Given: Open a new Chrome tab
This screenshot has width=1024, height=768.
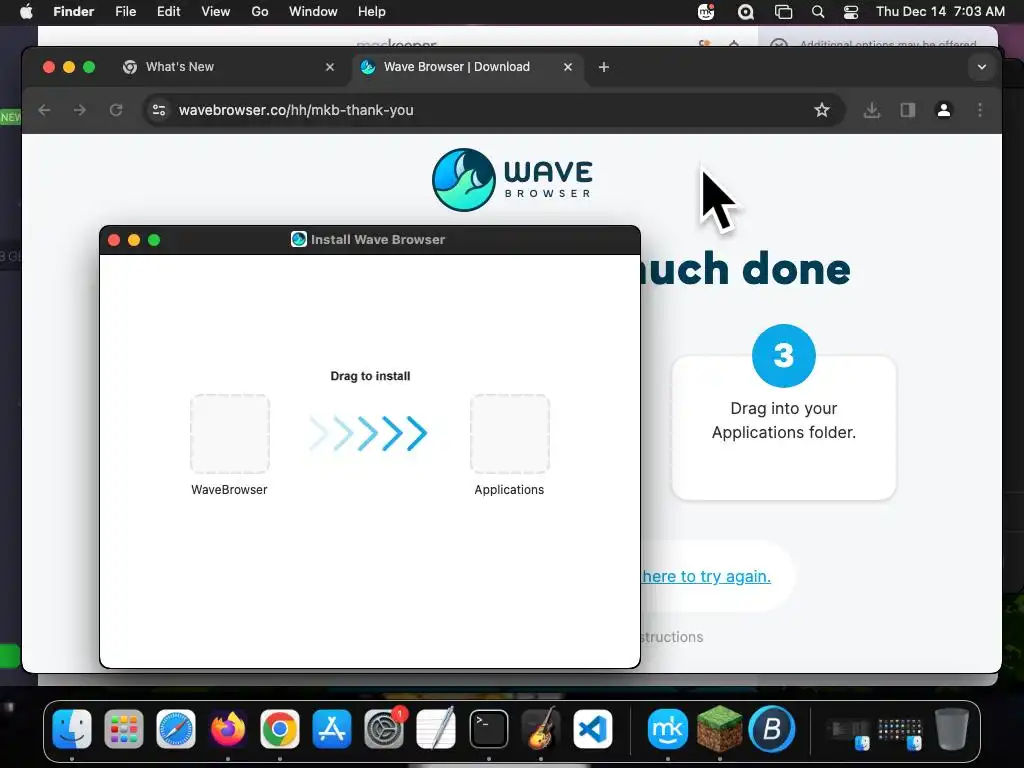Looking at the screenshot, I should point(603,67).
